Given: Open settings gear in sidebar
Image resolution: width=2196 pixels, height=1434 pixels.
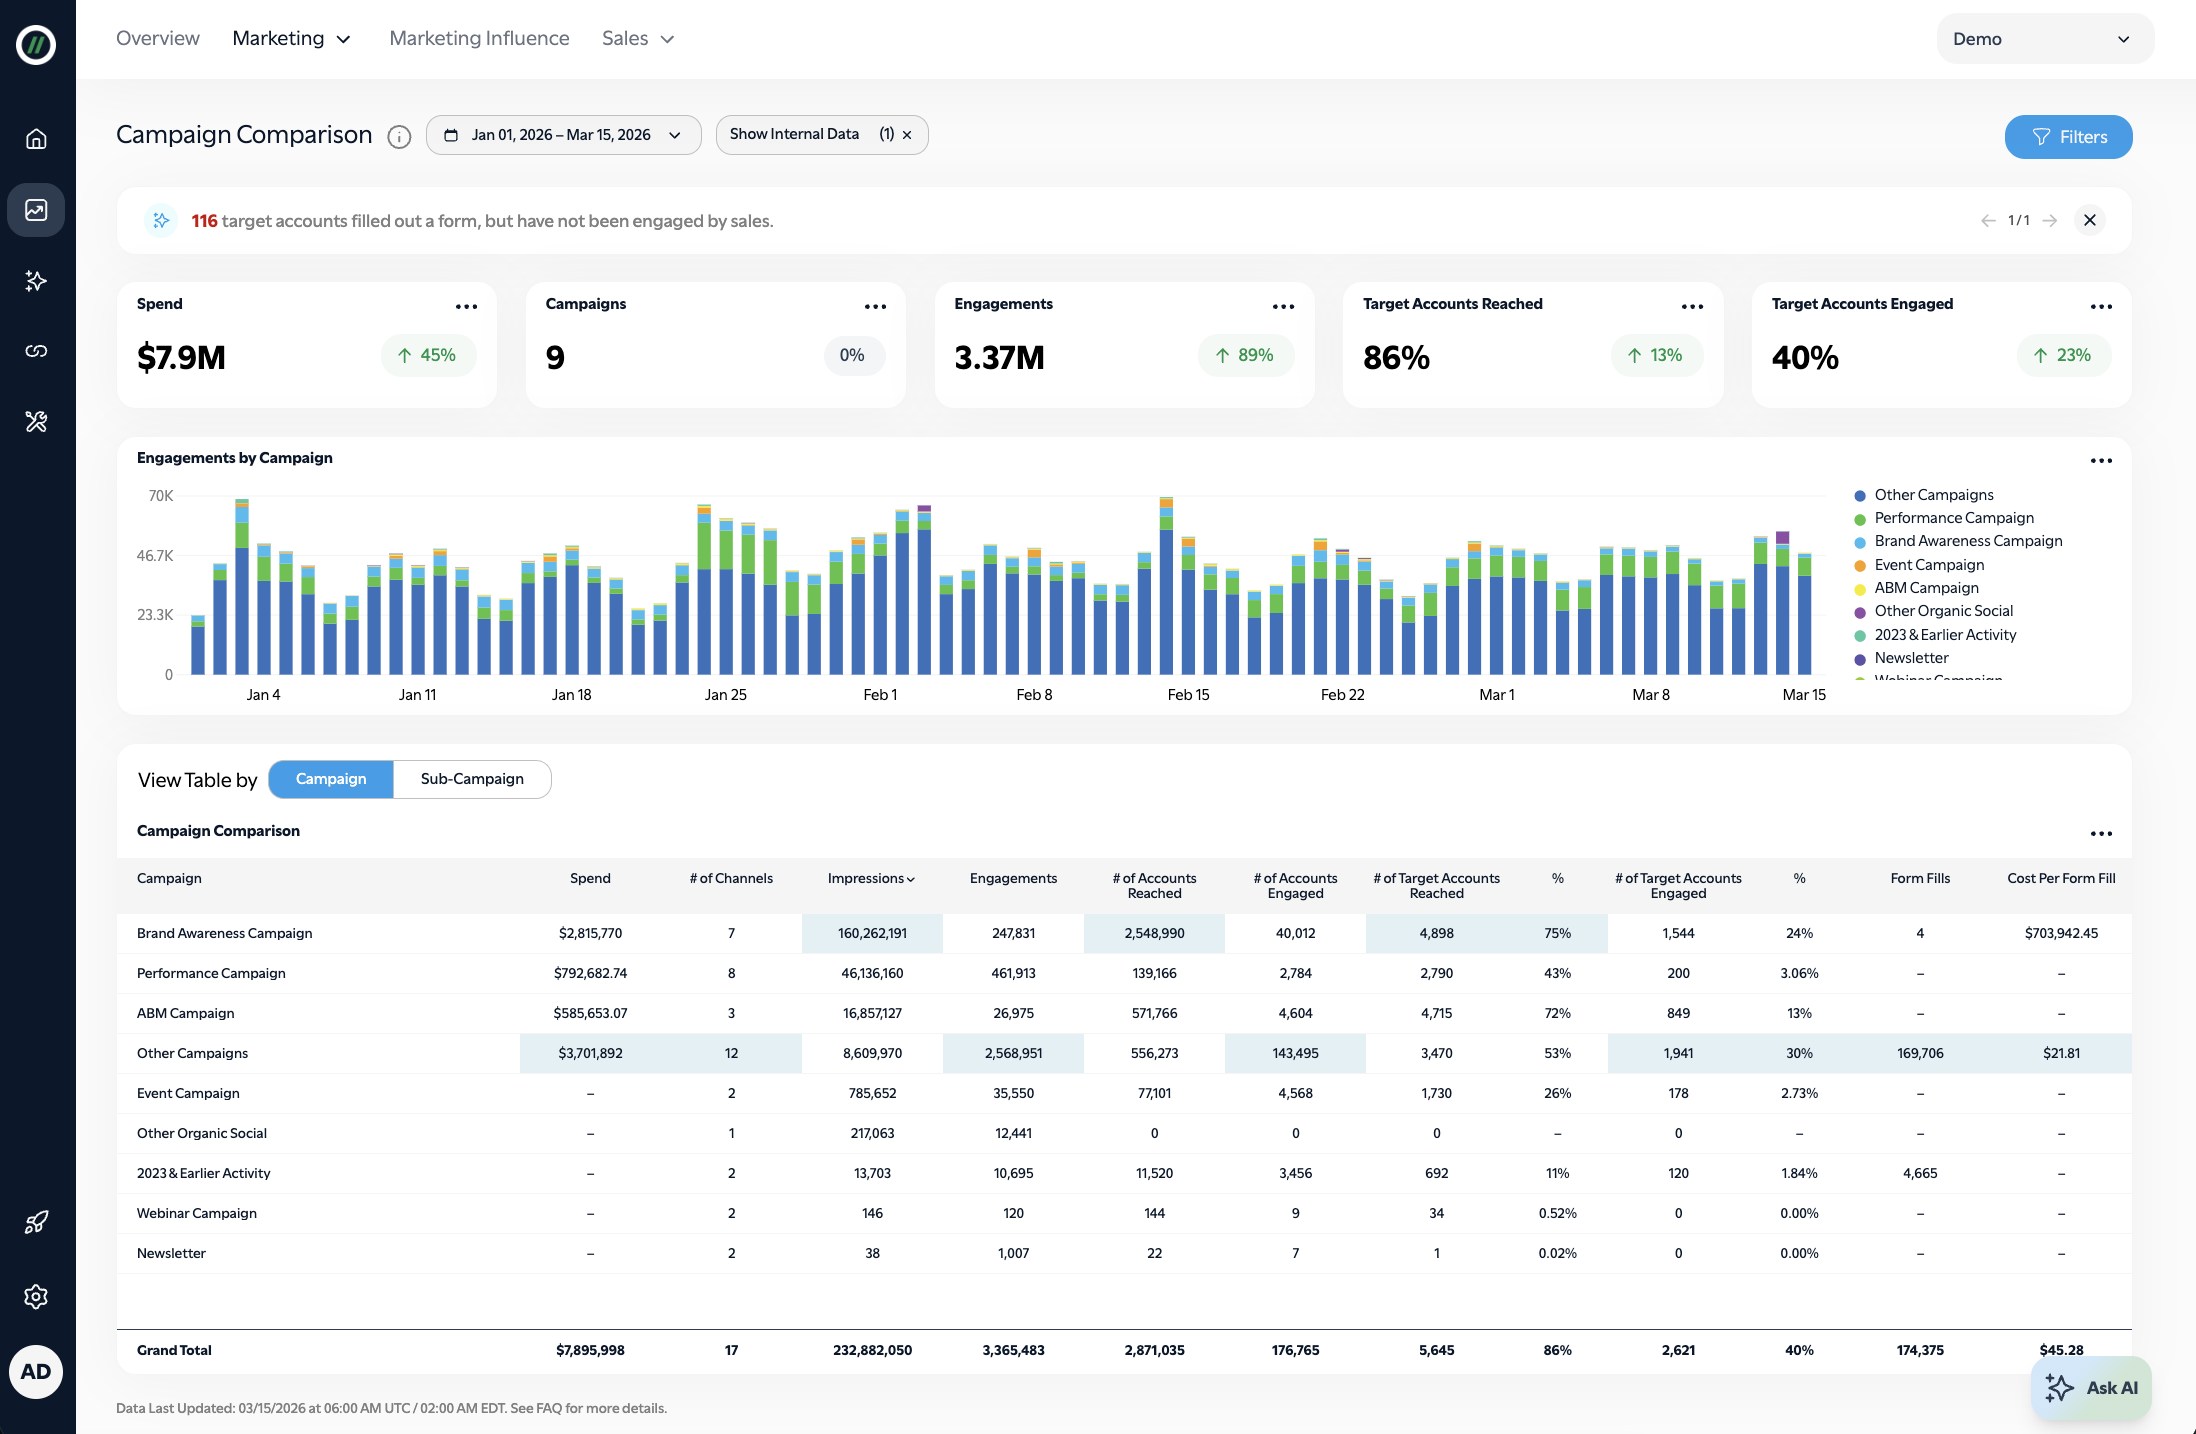Looking at the screenshot, I should [x=36, y=1297].
